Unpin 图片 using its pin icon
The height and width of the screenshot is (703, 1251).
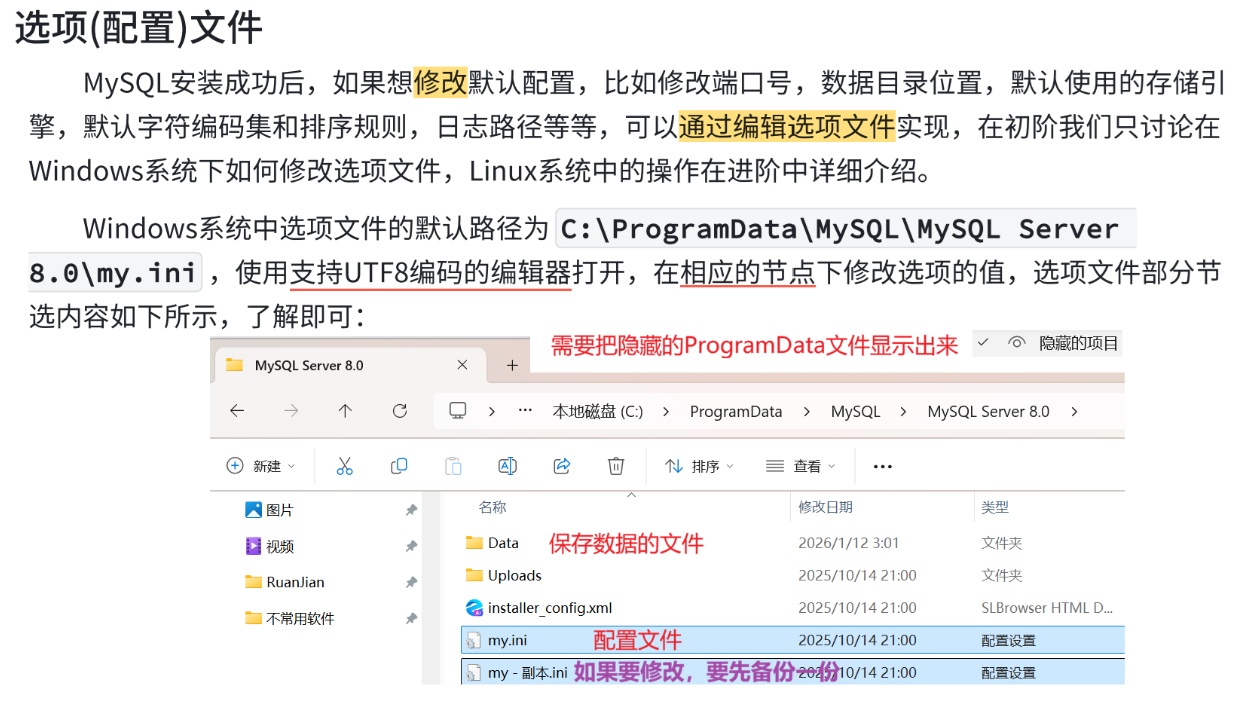coord(411,510)
